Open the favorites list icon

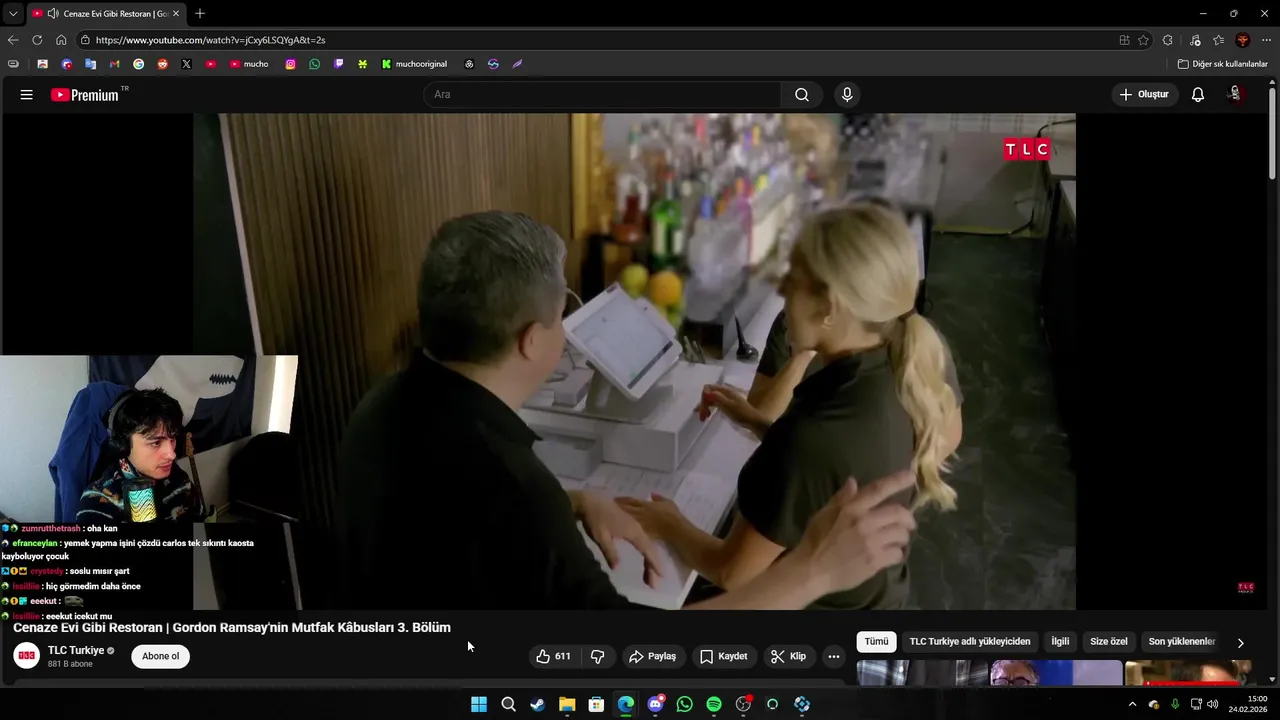coord(1219,40)
